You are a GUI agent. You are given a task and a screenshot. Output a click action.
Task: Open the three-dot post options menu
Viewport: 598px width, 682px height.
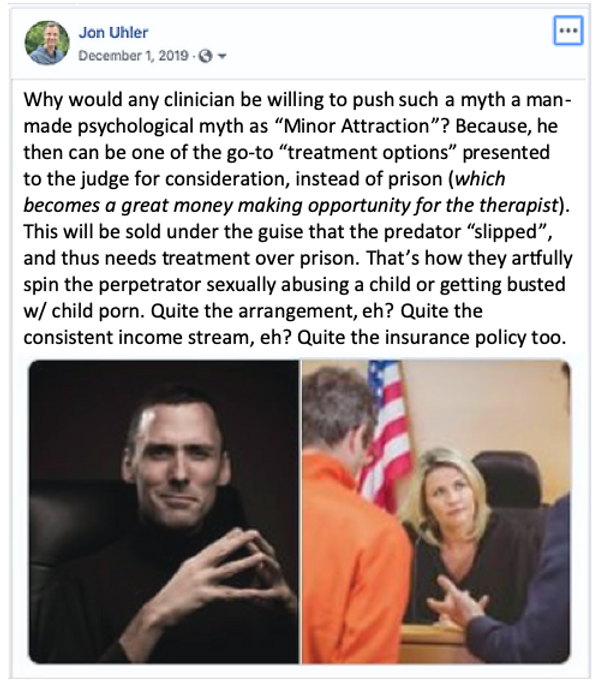pyautogui.click(x=568, y=30)
